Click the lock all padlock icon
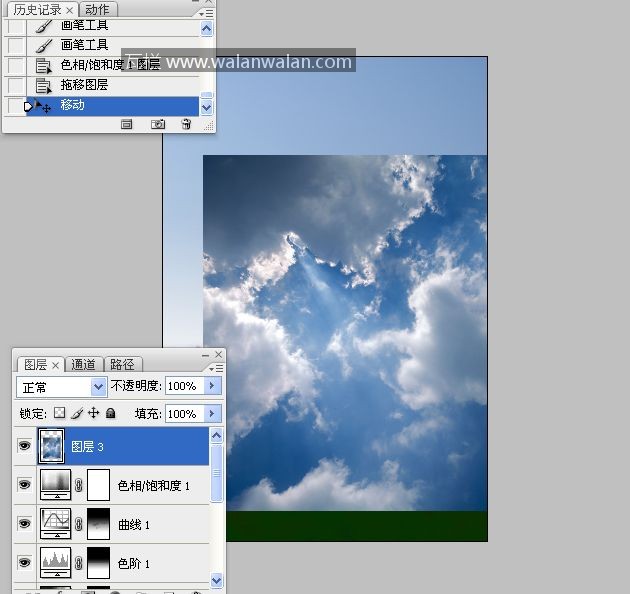Viewport: 630px width, 594px height. (110, 413)
